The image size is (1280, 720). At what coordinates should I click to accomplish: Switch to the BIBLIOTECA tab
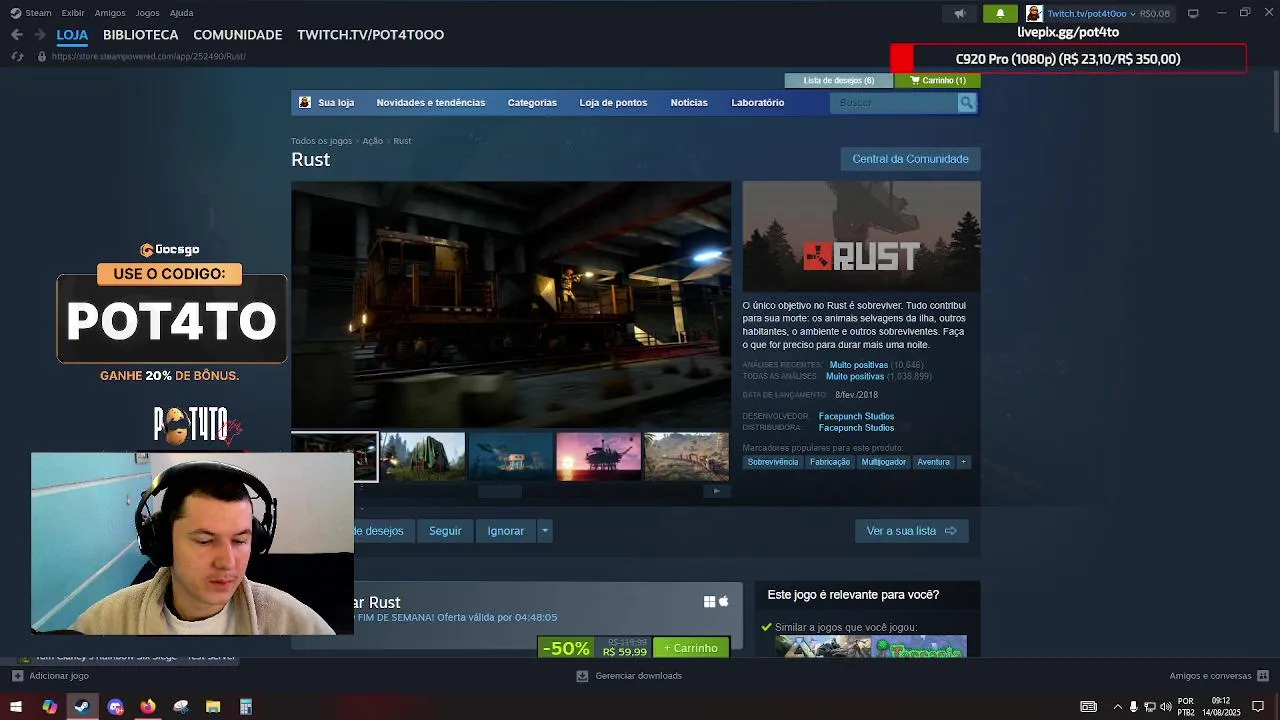point(141,34)
